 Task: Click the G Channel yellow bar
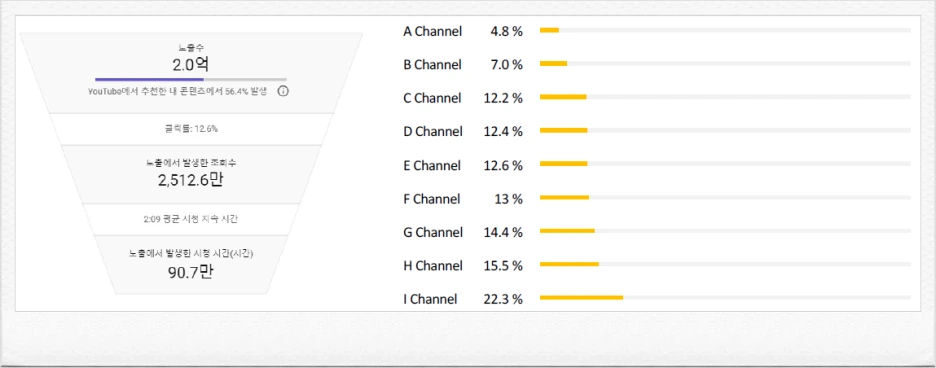568,231
